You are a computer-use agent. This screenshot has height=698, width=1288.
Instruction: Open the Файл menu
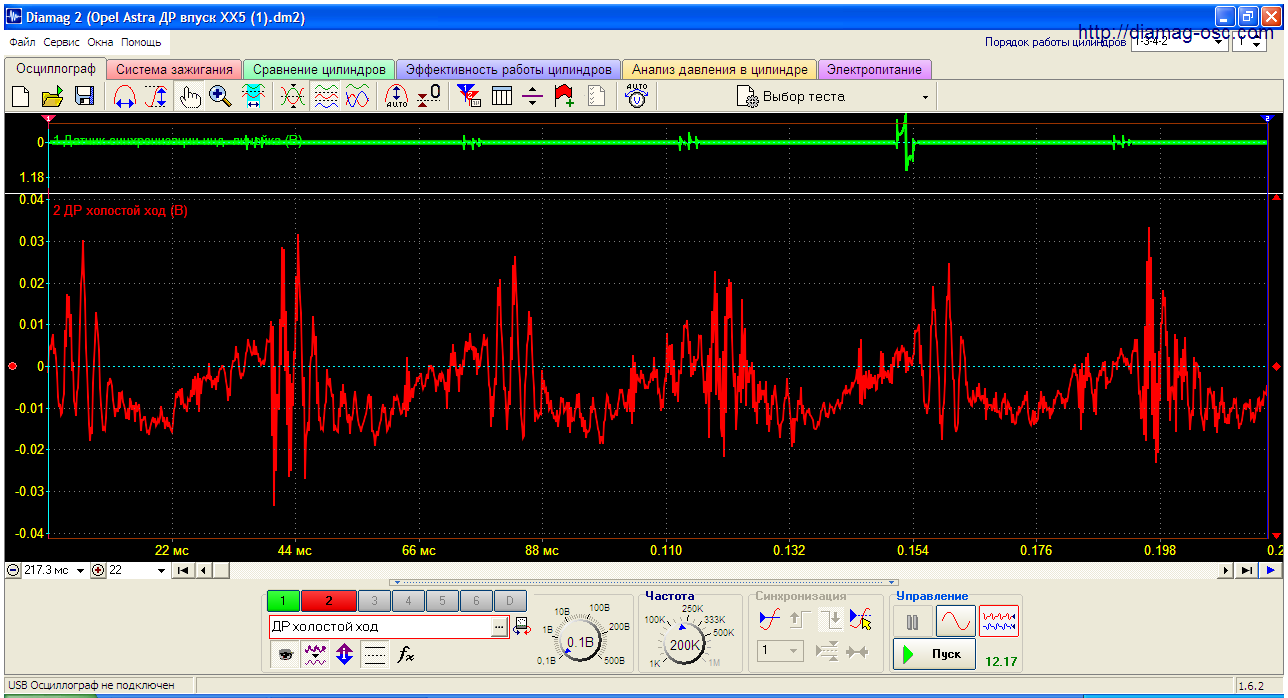(22, 43)
